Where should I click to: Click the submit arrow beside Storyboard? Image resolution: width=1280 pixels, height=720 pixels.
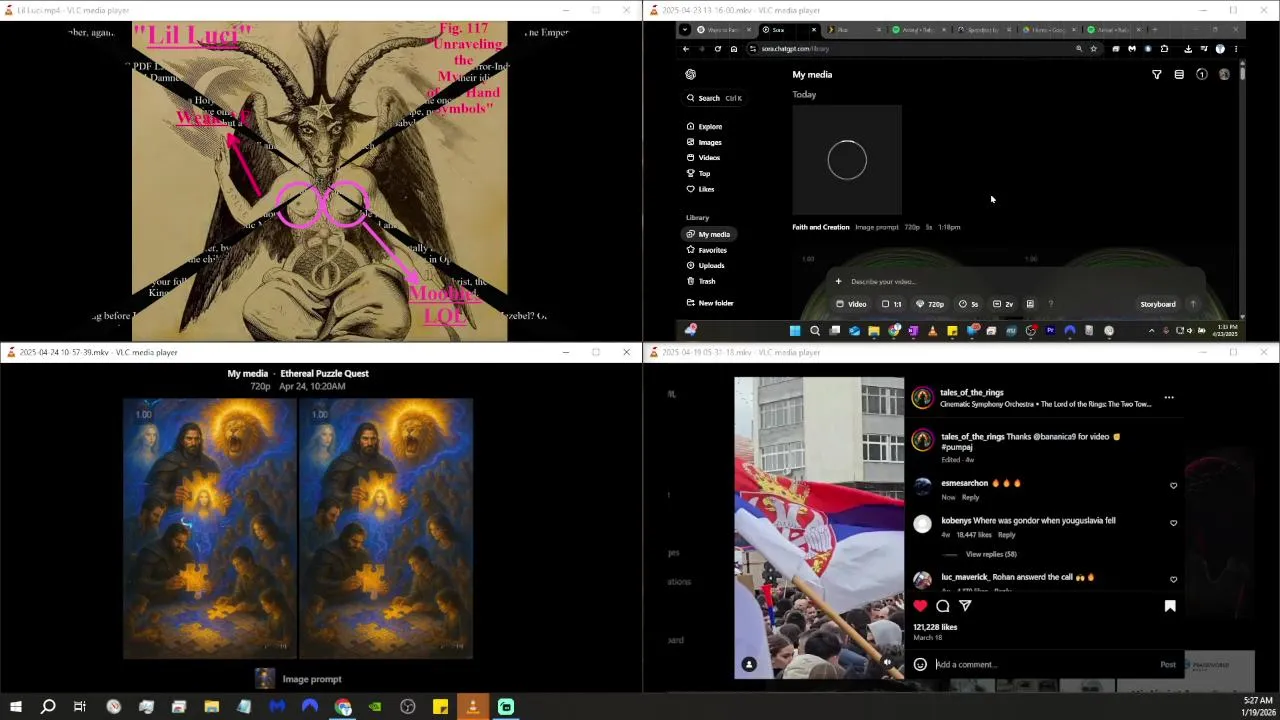(x=1193, y=304)
